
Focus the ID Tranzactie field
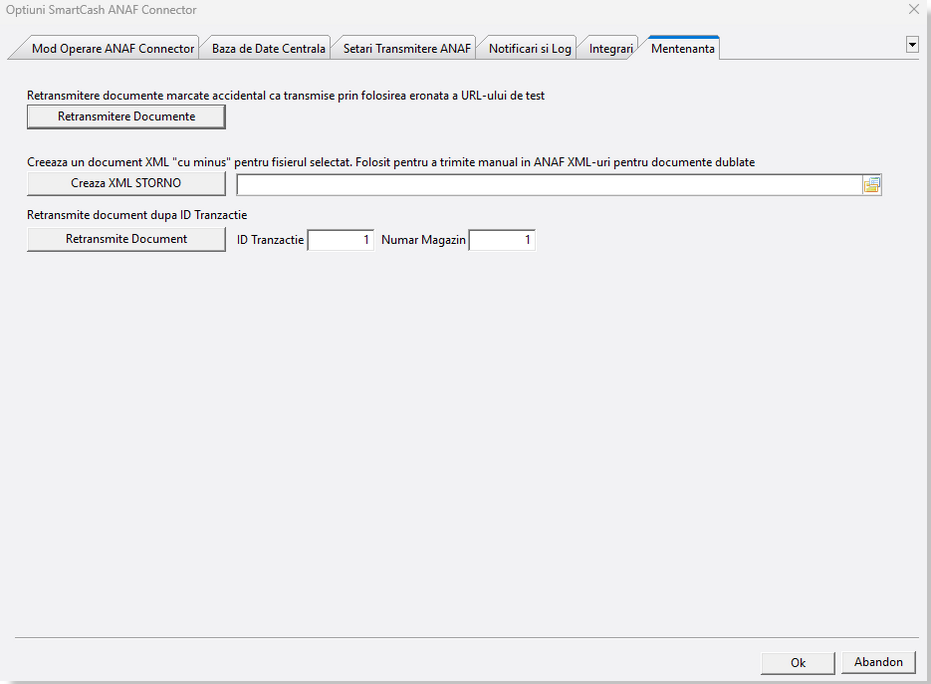(341, 240)
